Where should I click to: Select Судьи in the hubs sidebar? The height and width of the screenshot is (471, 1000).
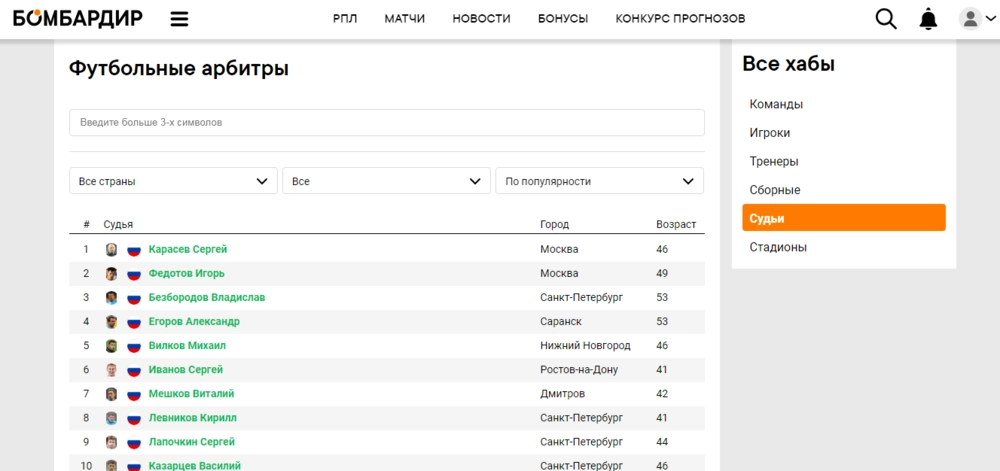tap(843, 218)
